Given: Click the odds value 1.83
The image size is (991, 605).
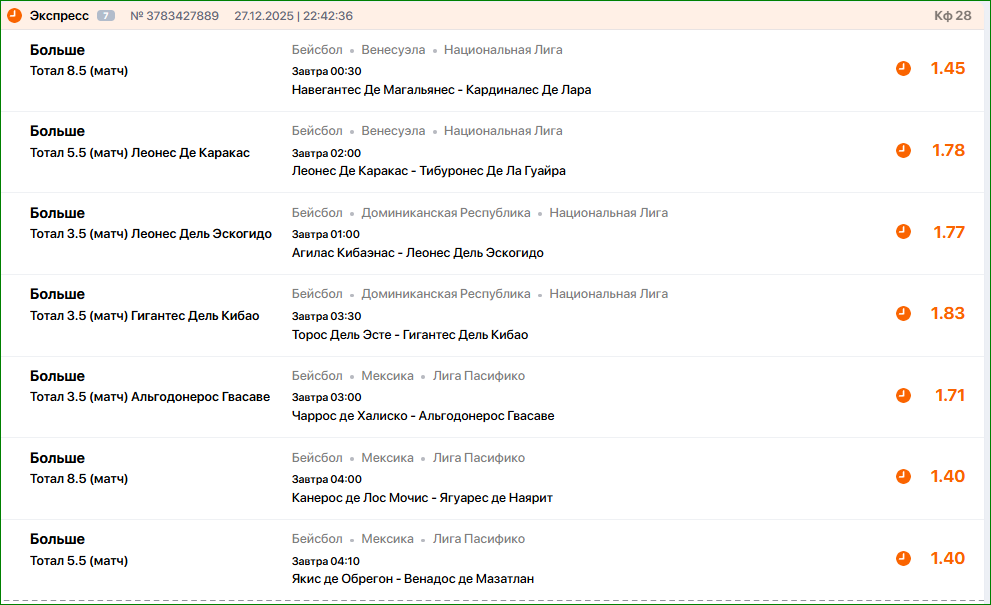Looking at the screenshot, I should tap(947, 313).
